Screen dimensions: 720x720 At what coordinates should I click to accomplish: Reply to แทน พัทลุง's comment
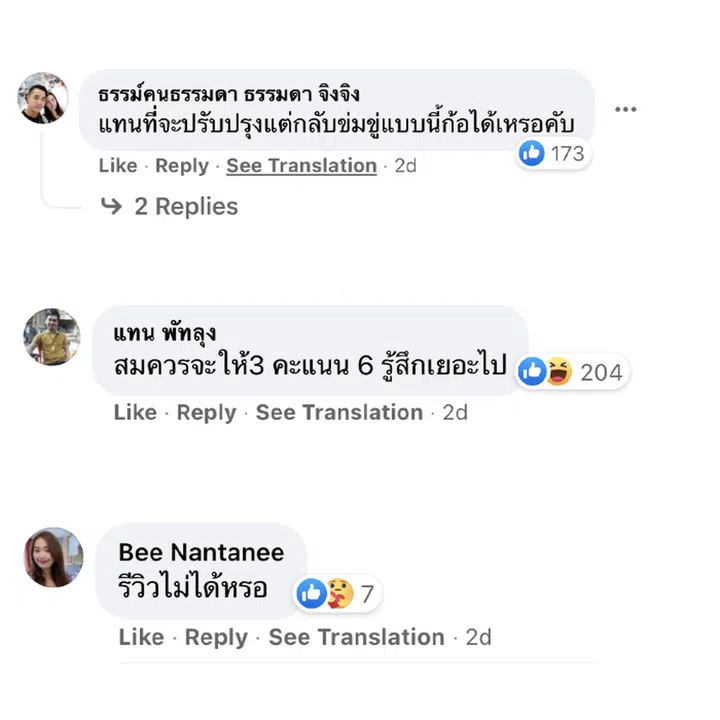pos(205,412)
